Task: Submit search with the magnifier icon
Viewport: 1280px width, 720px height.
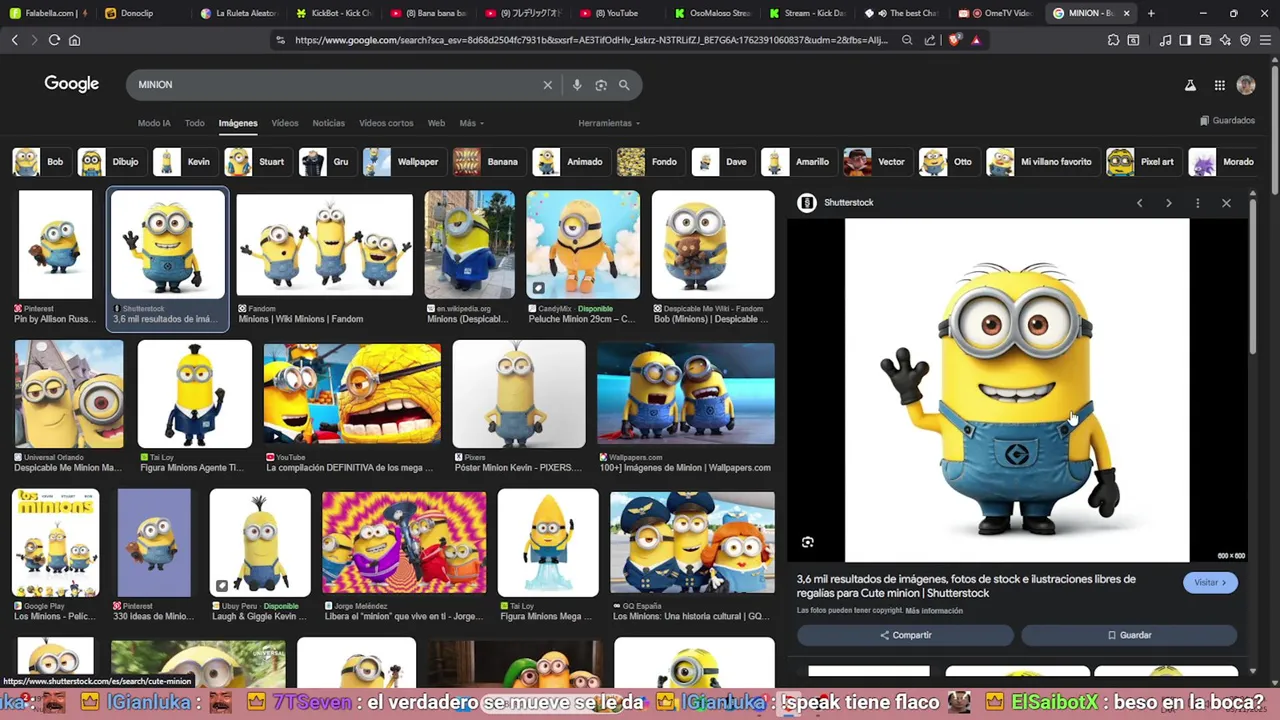Action: click(x=624, y=85)
